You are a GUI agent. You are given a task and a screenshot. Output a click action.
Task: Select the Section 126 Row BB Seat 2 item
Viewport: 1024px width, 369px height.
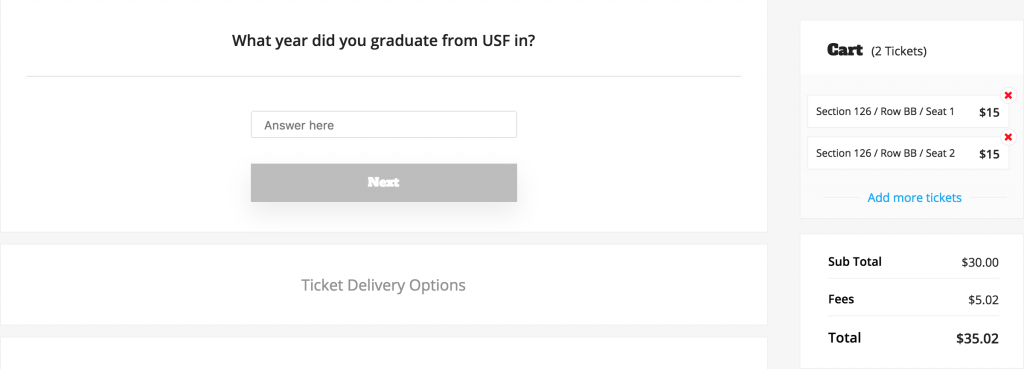point(908,153)
